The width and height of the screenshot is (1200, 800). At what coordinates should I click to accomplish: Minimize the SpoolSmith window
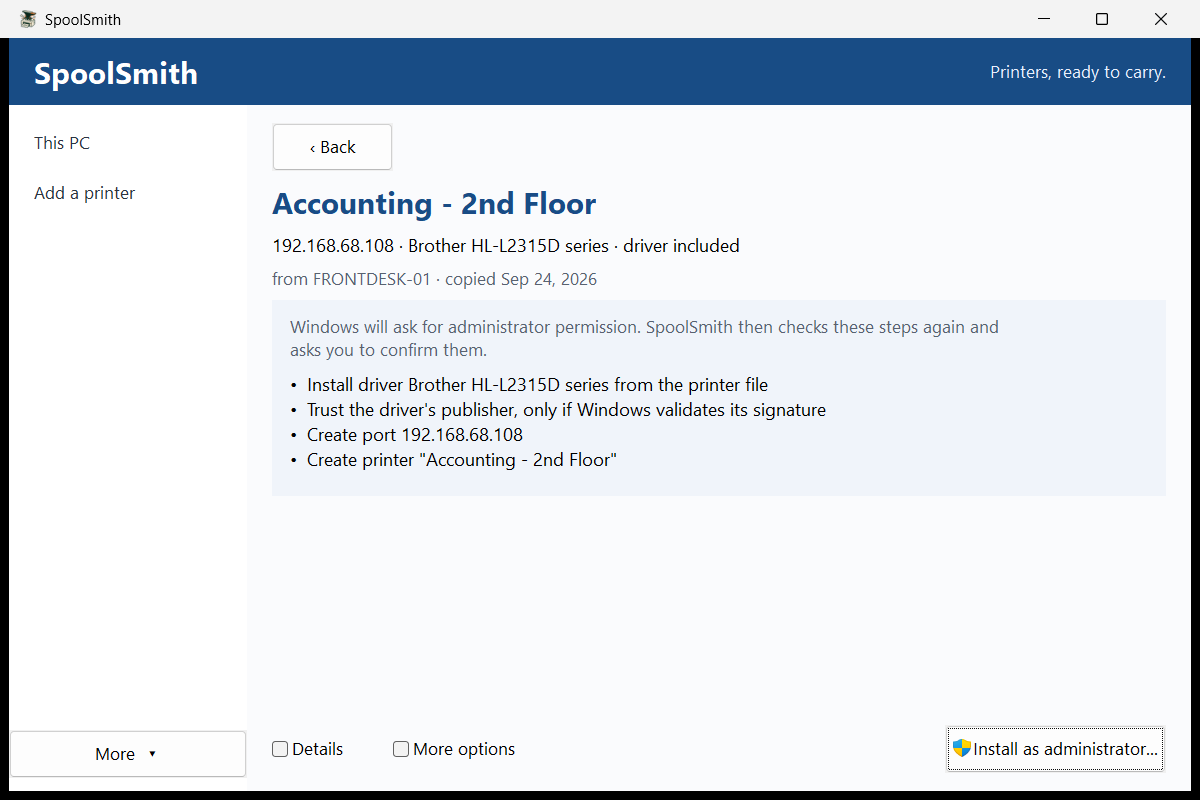coord(1043,19)
